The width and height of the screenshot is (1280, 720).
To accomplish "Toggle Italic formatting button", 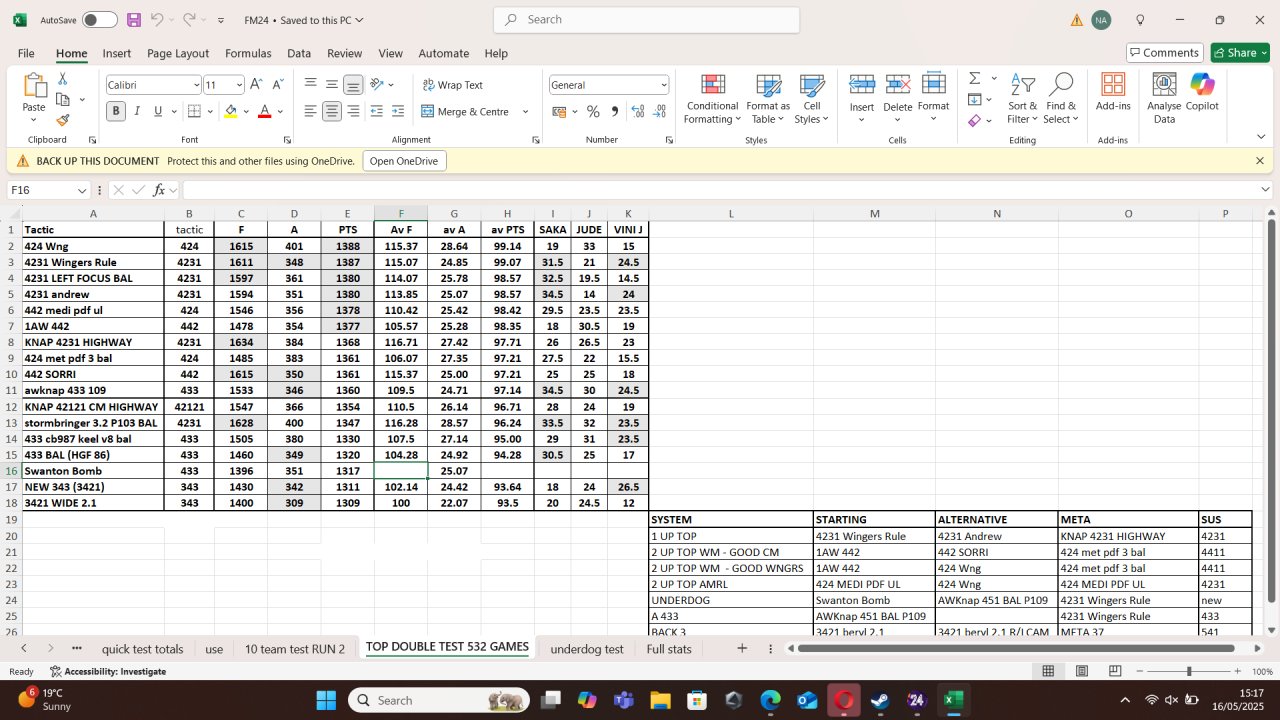I will (137, 112).
